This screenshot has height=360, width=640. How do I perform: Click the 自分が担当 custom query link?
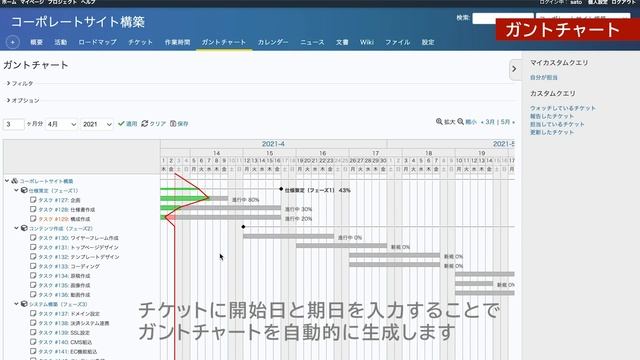[544, 77]
